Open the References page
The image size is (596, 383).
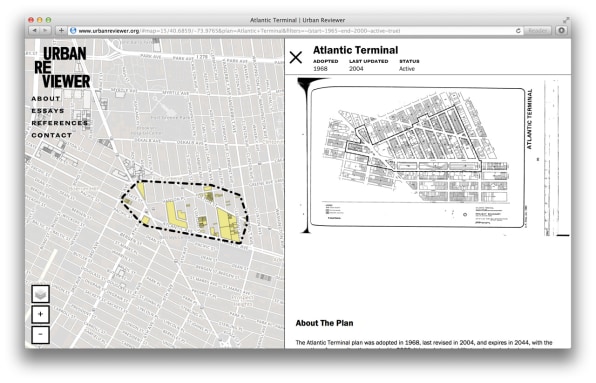point(60,123)
